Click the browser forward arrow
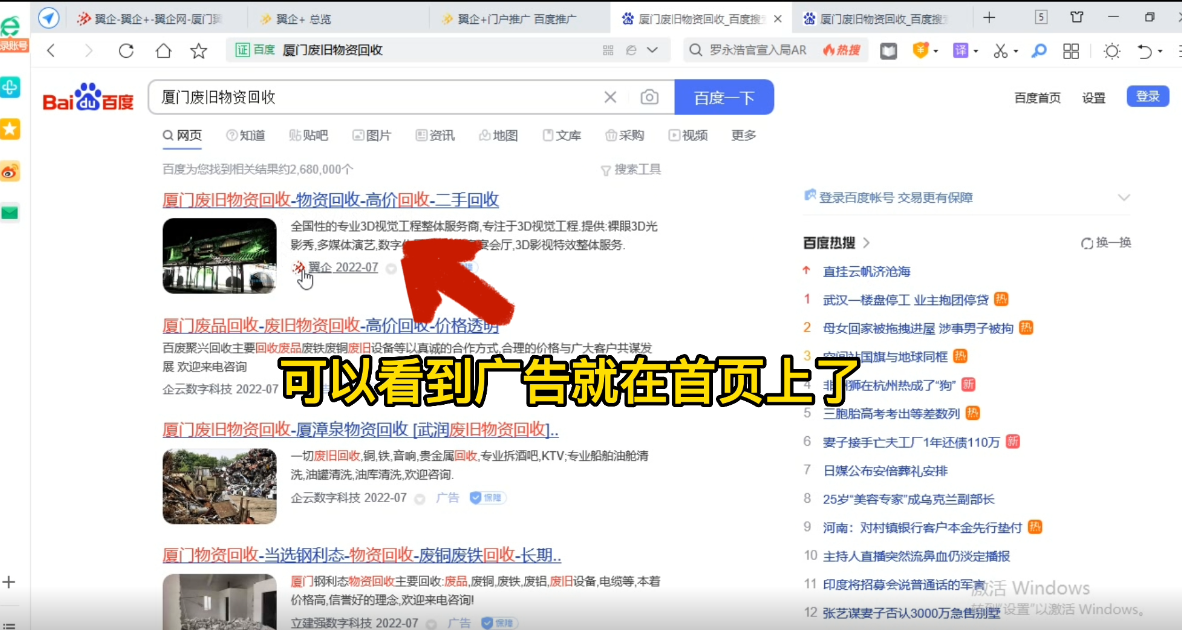 [x=88, y=50]
